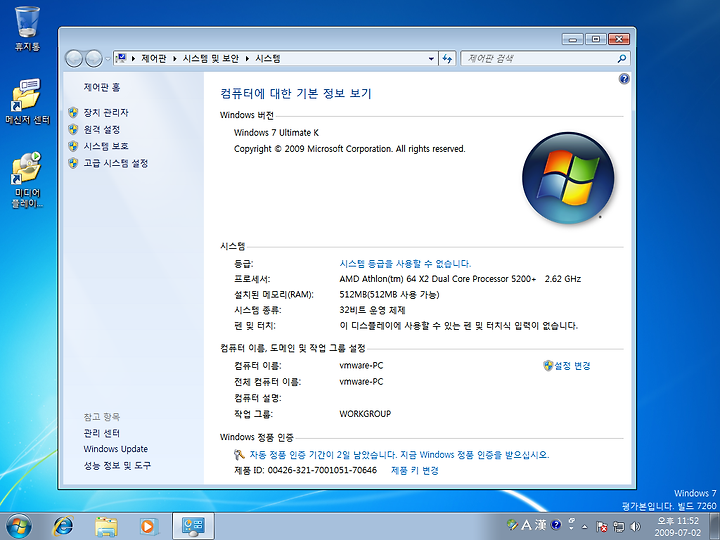Open 고급 시스템 설정 link
Screen dimensions: 720x540
pyautogui.click(x=116, y=163)
